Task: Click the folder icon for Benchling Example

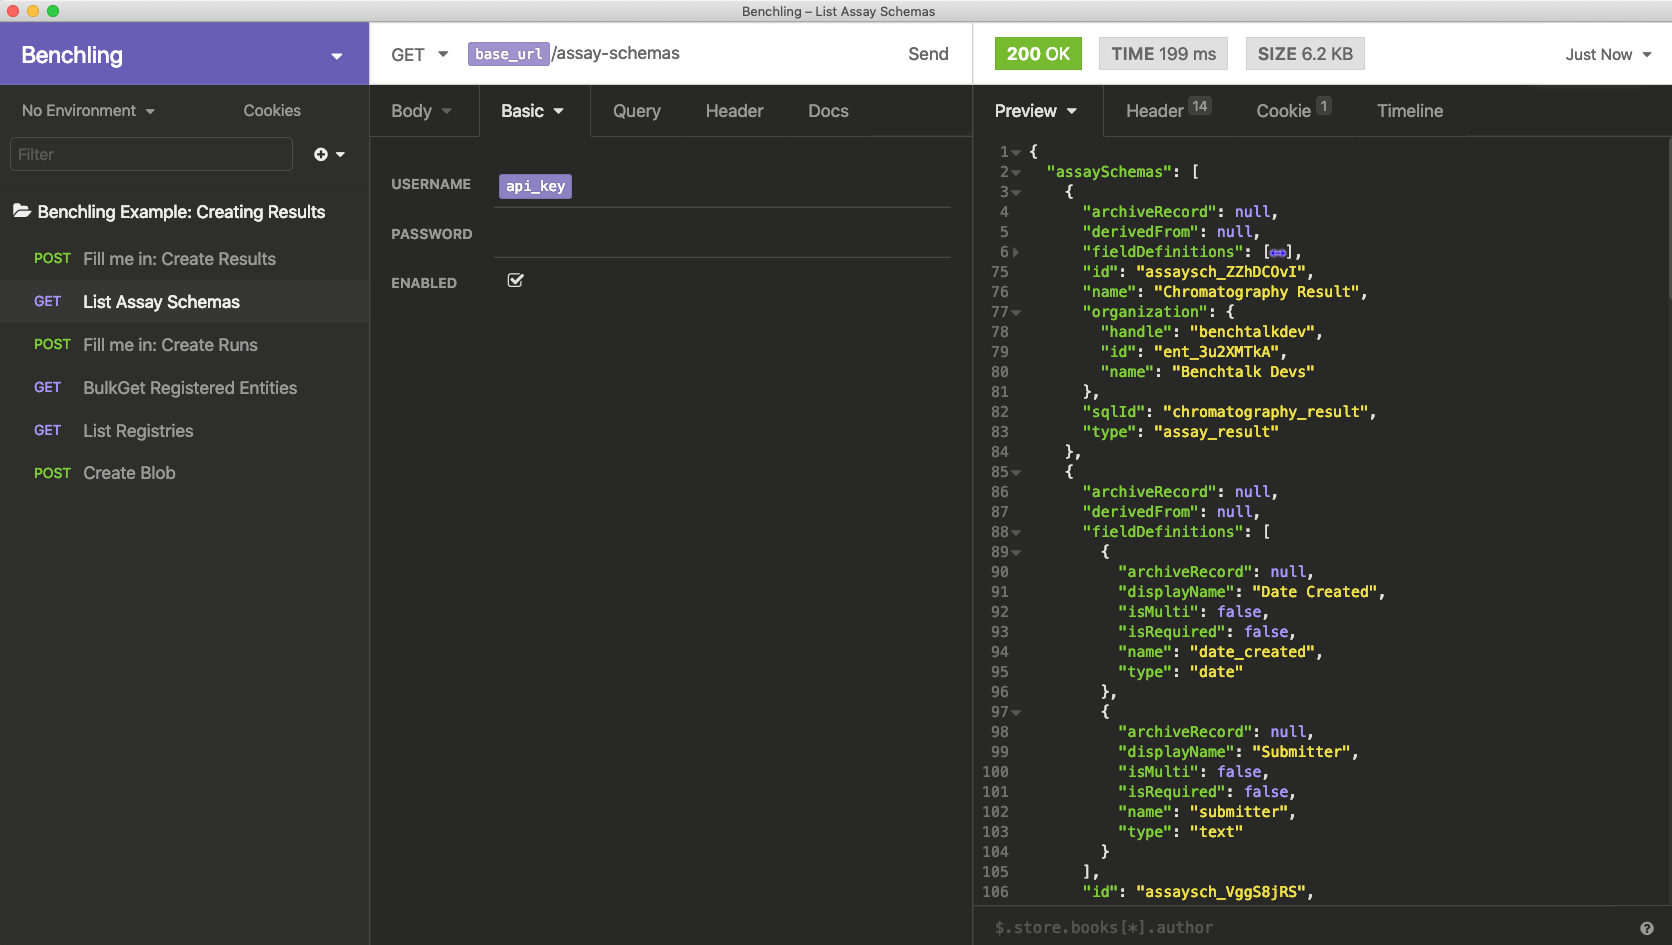Action: coord(21,211)
